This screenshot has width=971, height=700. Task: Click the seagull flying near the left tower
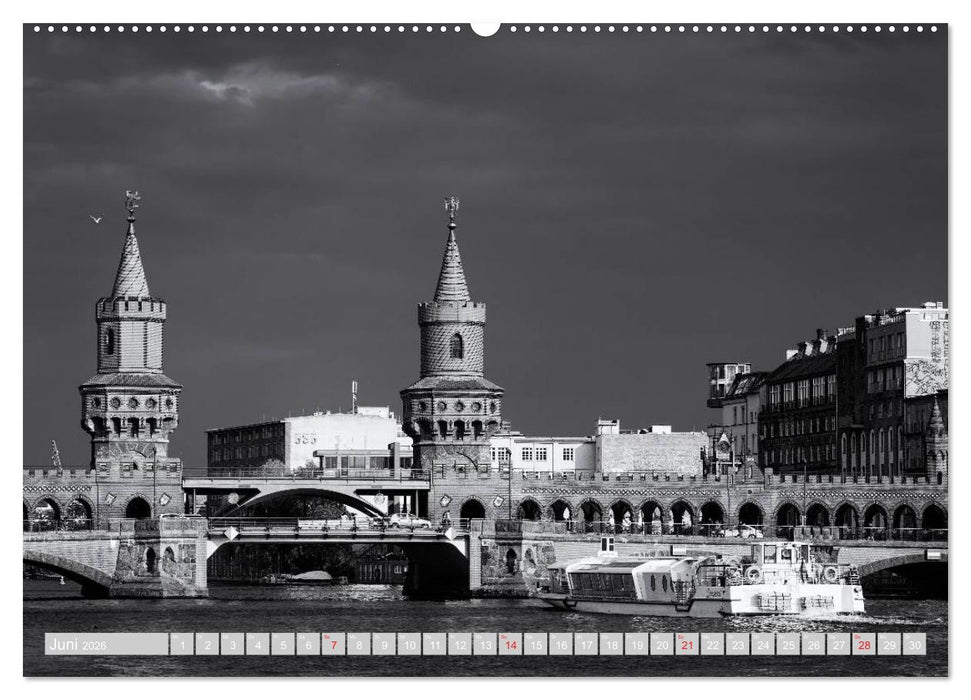click(x=95, y=215)
